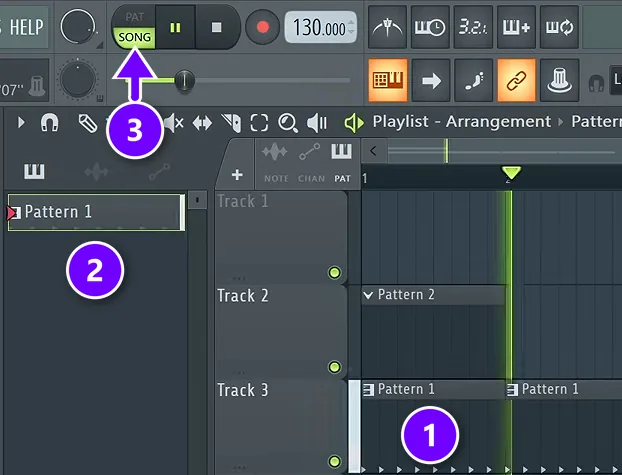This screenshot has width=622, height=475.
Task: Select the Playlist slice tool
Action: click(231, 123)
